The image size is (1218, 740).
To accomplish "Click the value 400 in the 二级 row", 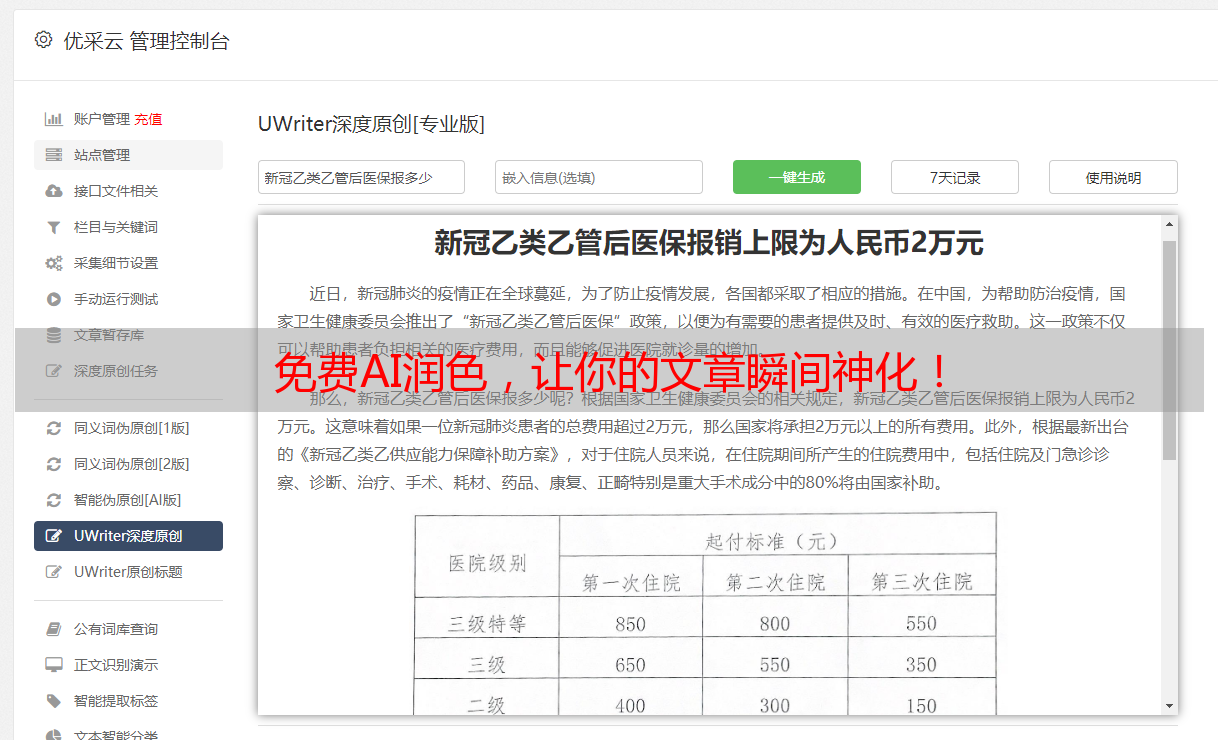I will pos(631,705).
